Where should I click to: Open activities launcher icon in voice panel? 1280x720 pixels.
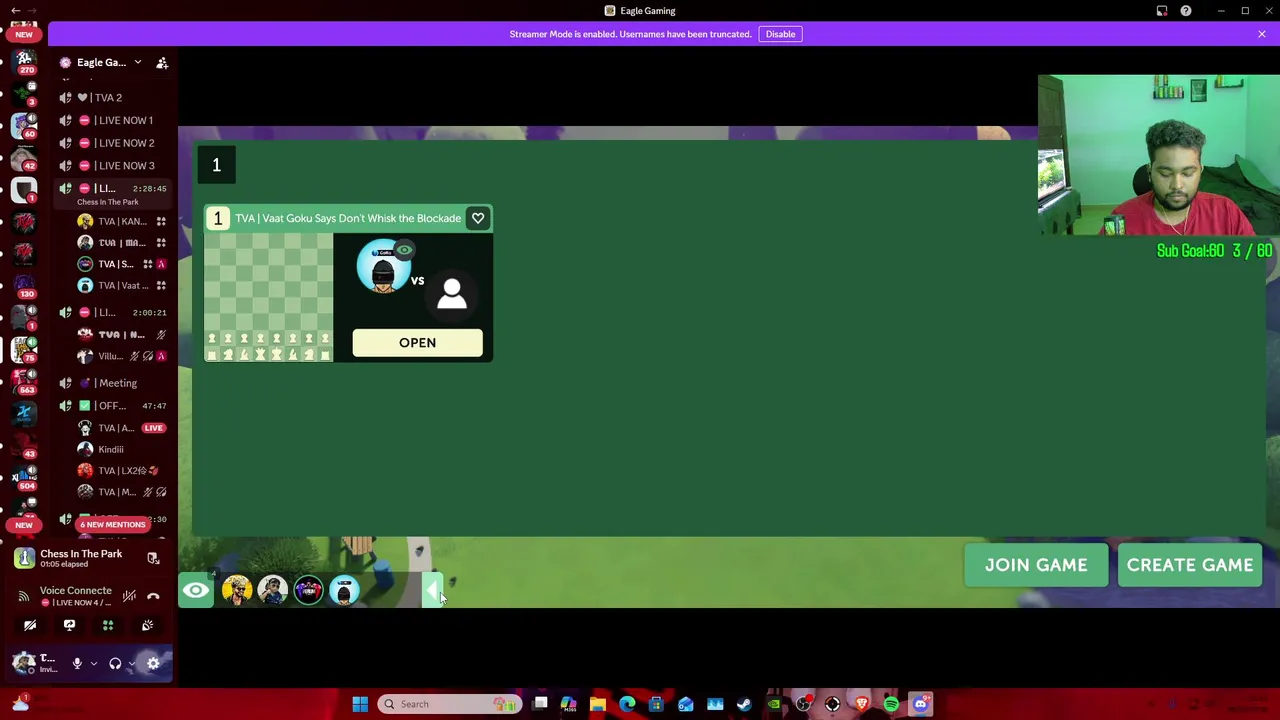[108, 626]
